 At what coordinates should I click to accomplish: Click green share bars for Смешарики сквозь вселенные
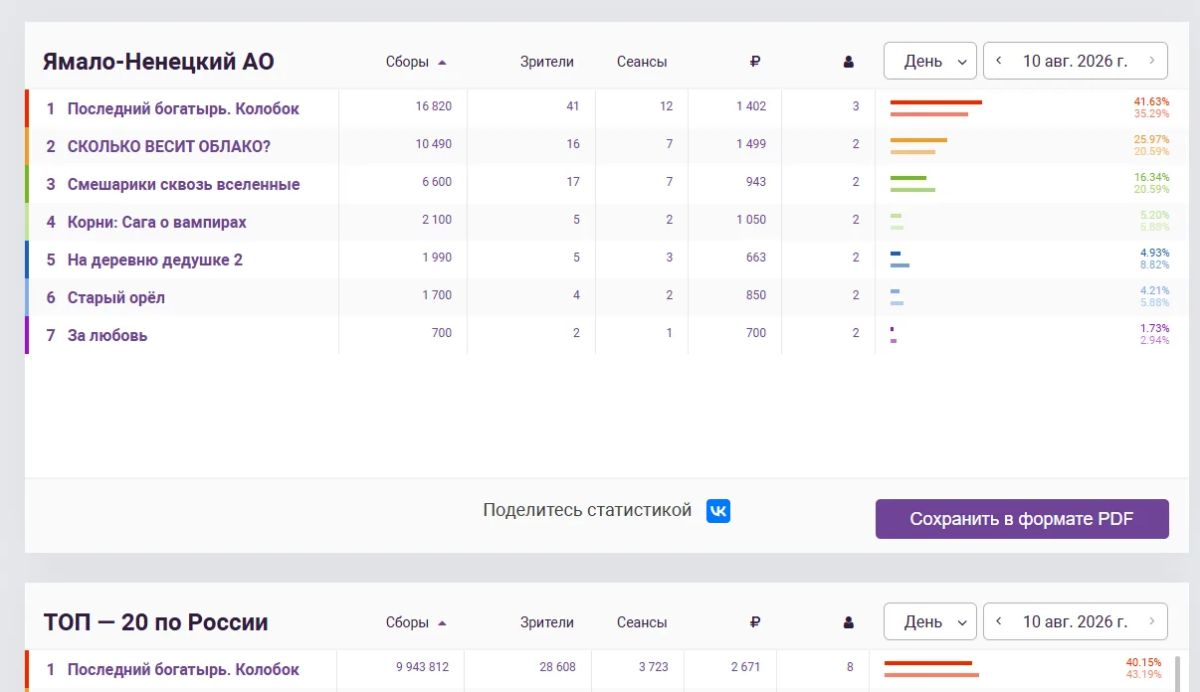913,183
